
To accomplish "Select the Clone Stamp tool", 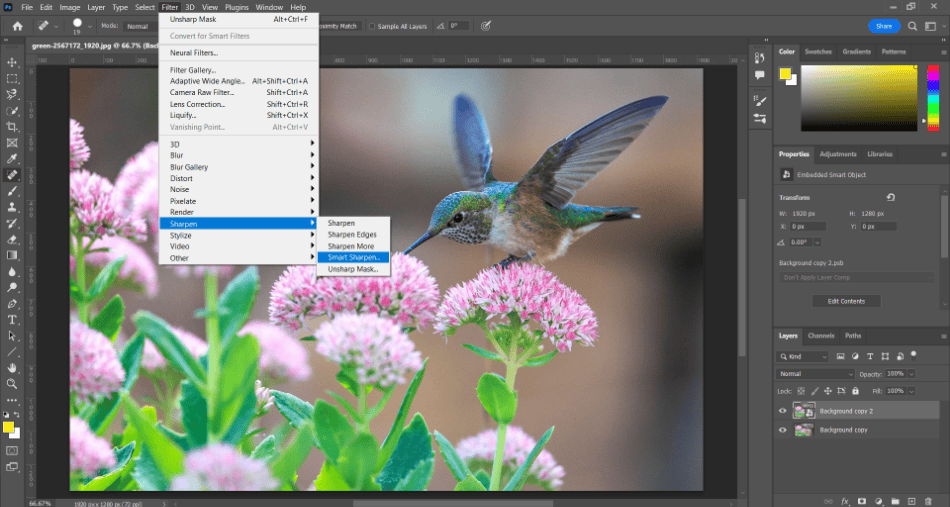I will pos(12,207).
